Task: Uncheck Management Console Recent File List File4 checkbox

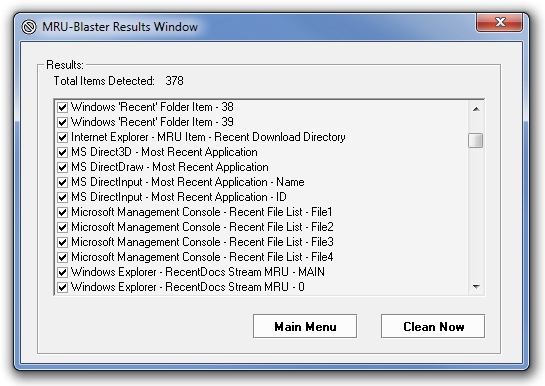Action: [x=62, y=257]
